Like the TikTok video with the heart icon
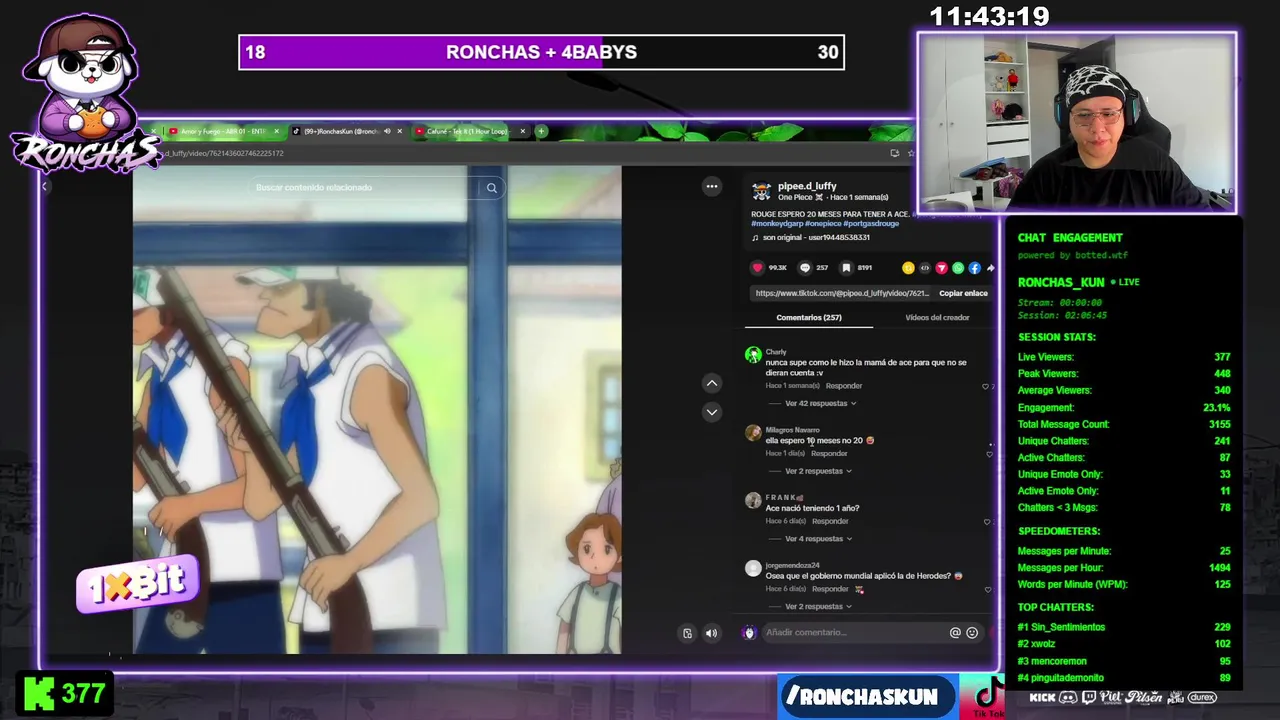This screenshot has height=720, width=1280. point(757,268)
